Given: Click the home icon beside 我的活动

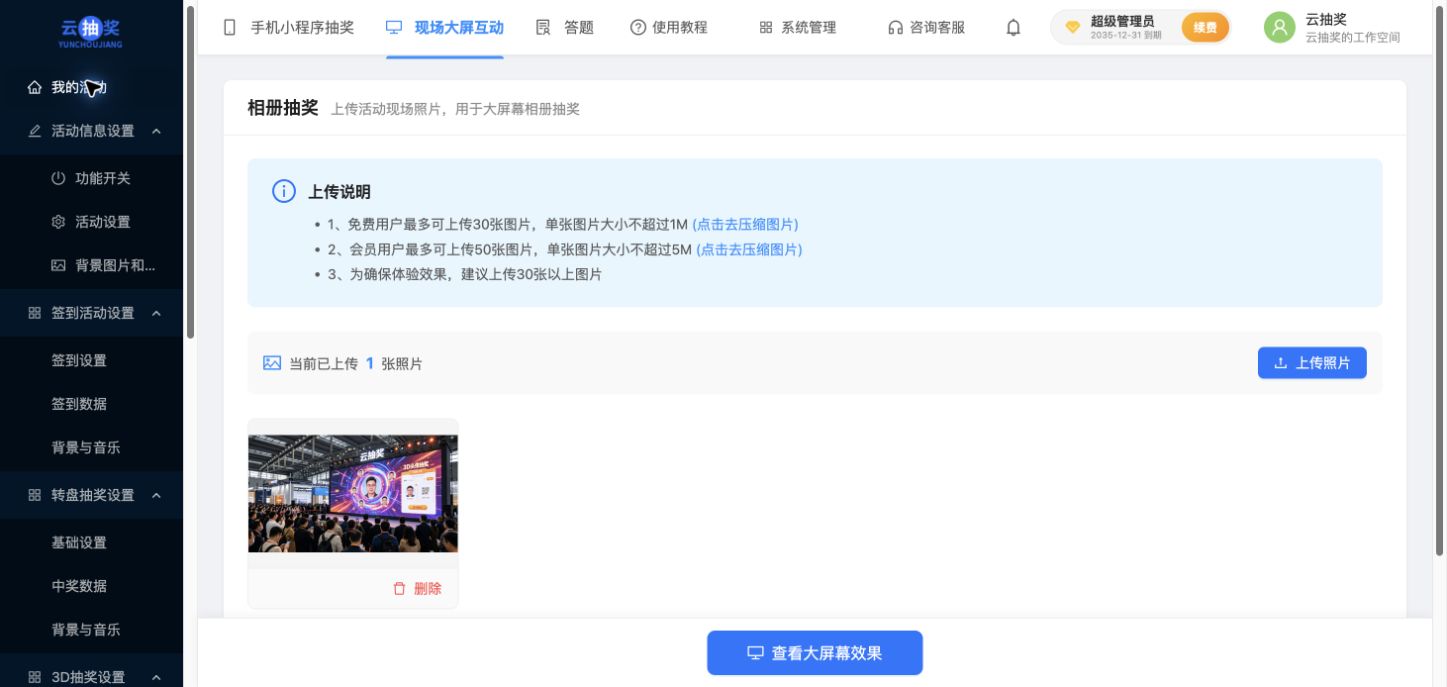Looking at the screenshot, I should [35, 88].
